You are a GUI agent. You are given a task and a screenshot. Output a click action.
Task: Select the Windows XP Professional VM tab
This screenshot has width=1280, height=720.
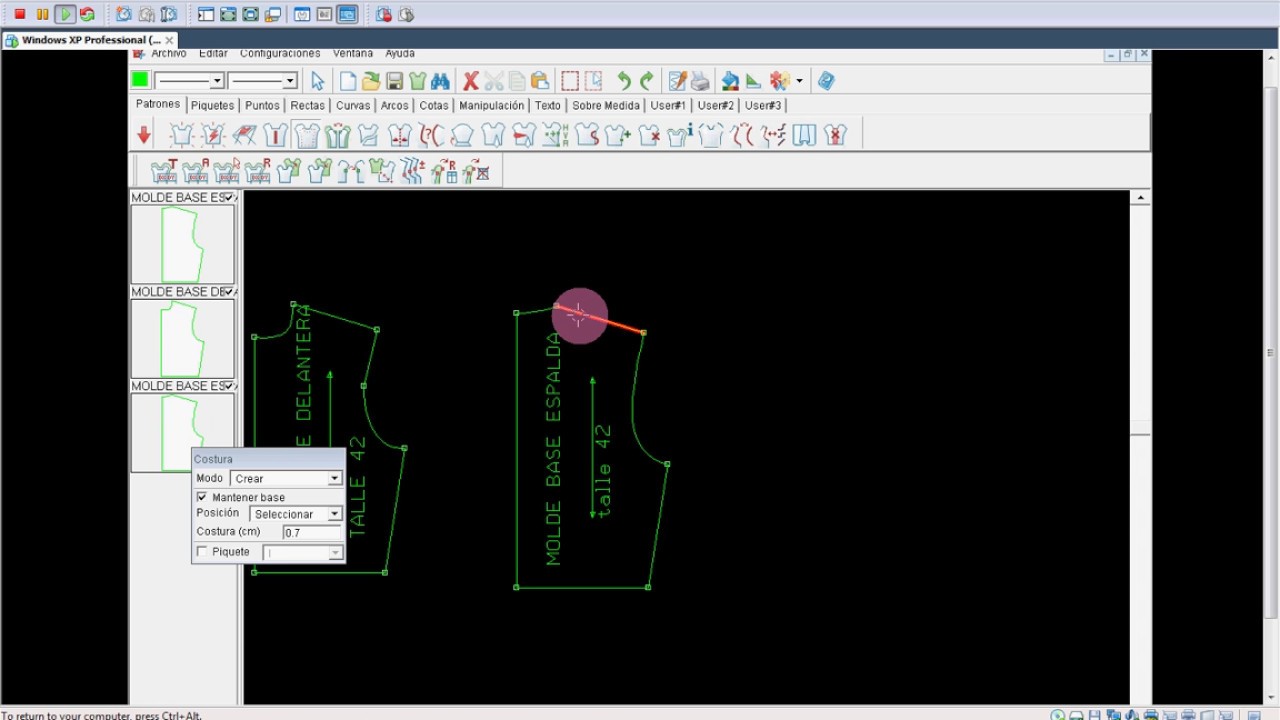[x=90, y=40]
